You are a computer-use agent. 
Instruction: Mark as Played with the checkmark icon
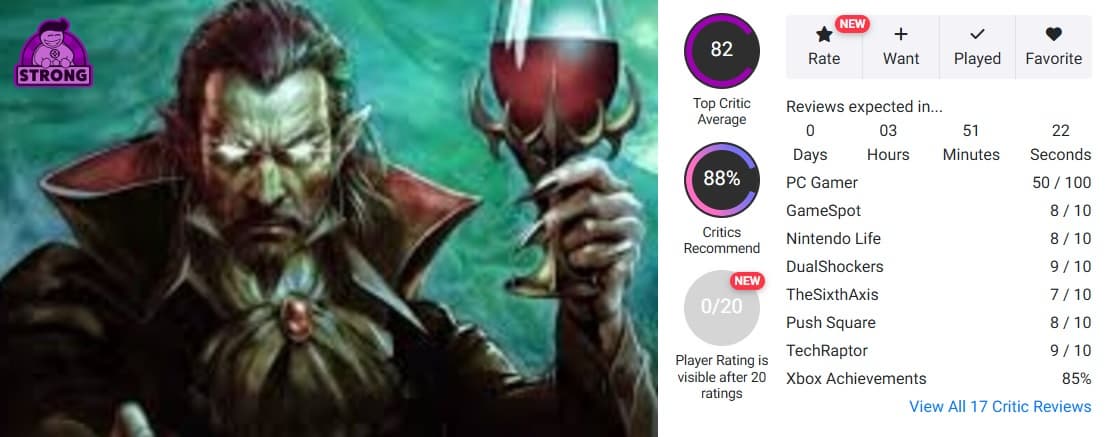pyautogui.click(x=977, y=34)
